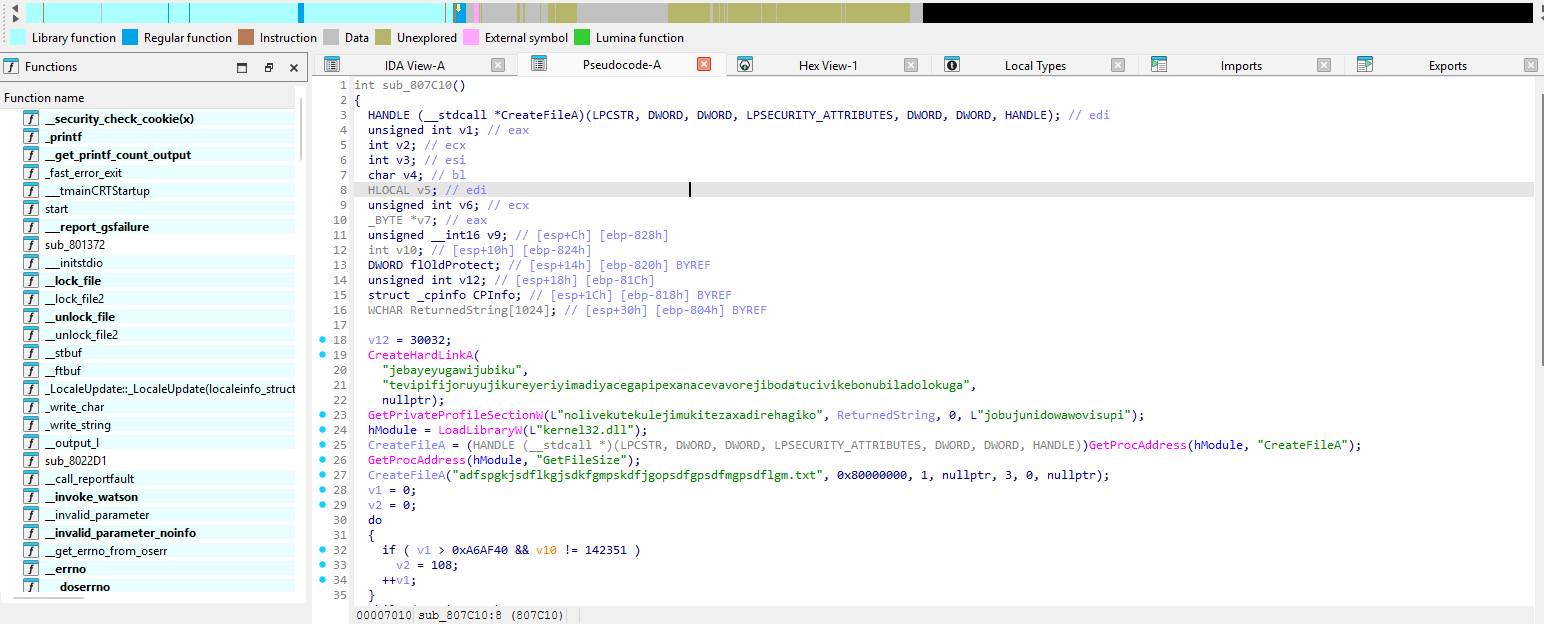This screenshot has width=1544, height=624.
Task: Click the Library function legend color swatch
Action: coord(18,38)
